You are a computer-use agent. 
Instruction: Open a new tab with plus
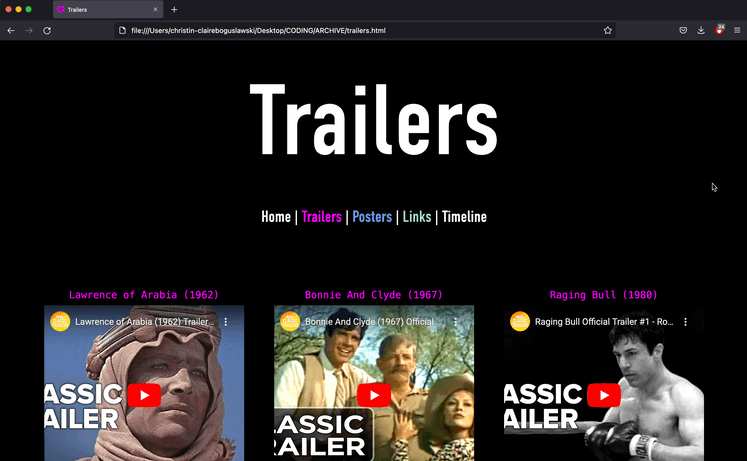174,10
